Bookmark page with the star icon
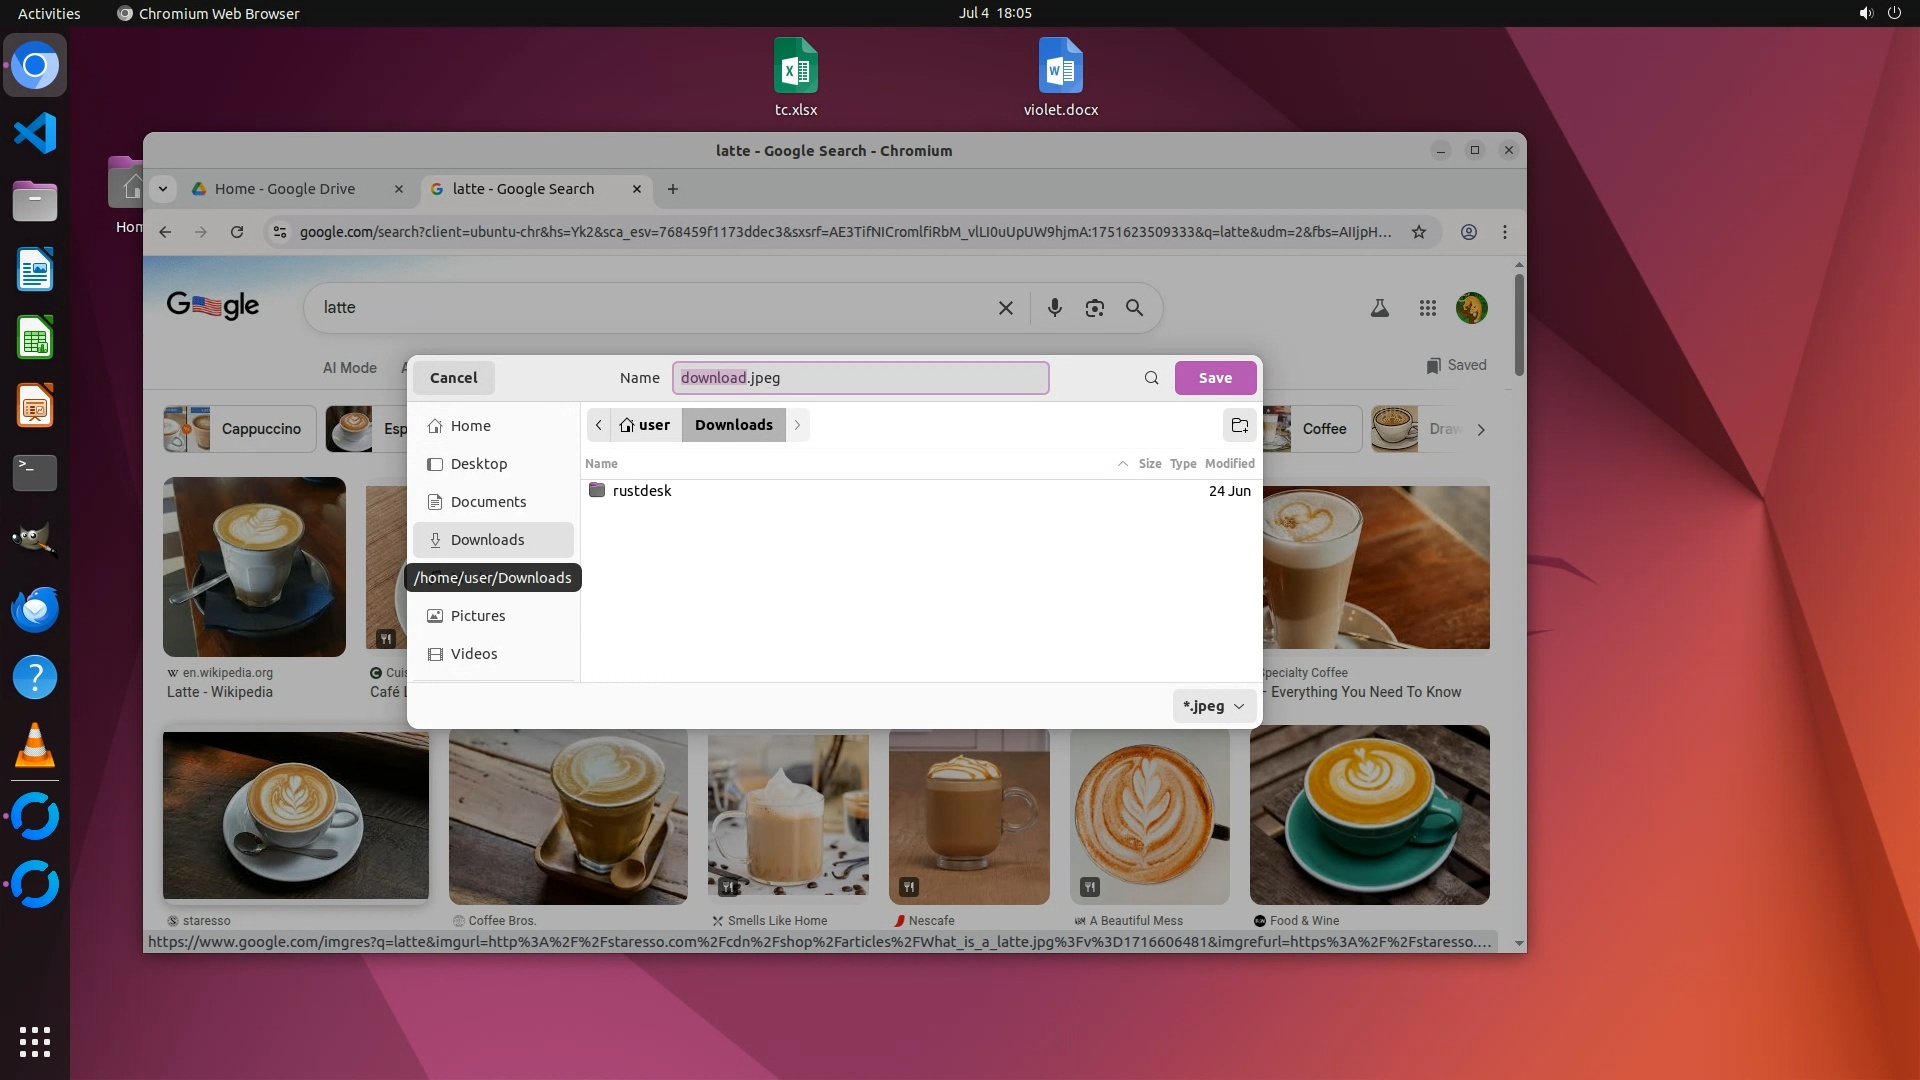Screen dimensions: 1920x1080 [1418, 232]
